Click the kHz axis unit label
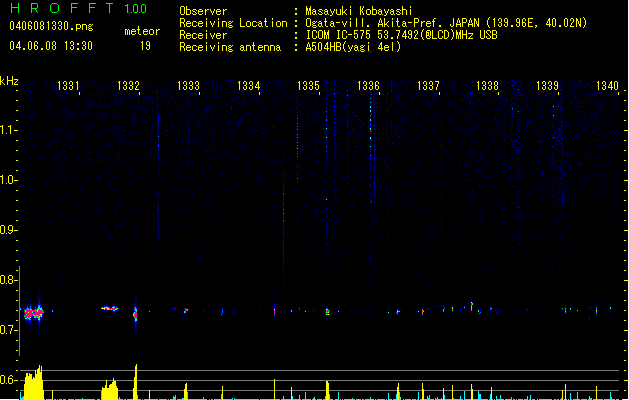 [x=9, y=81]
